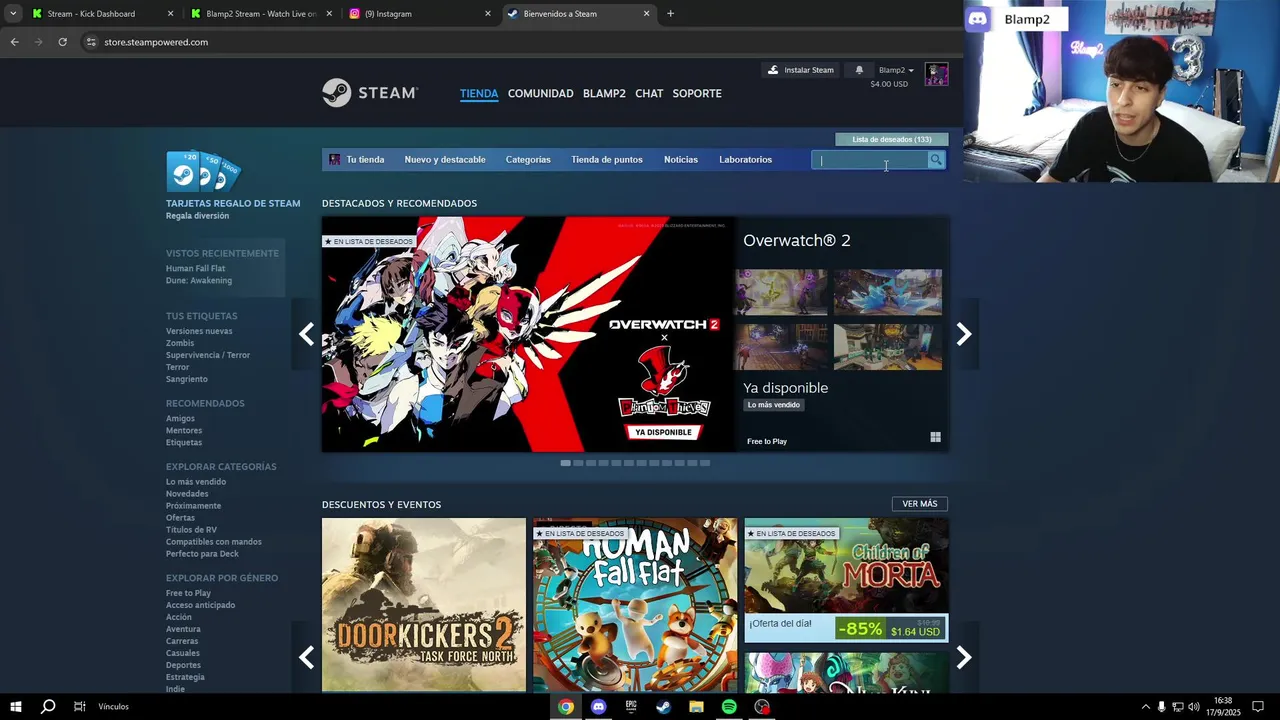Click inside the Steam store search field
The height and width of the screenshot is (720, 1280).
[x=870, y=160]
